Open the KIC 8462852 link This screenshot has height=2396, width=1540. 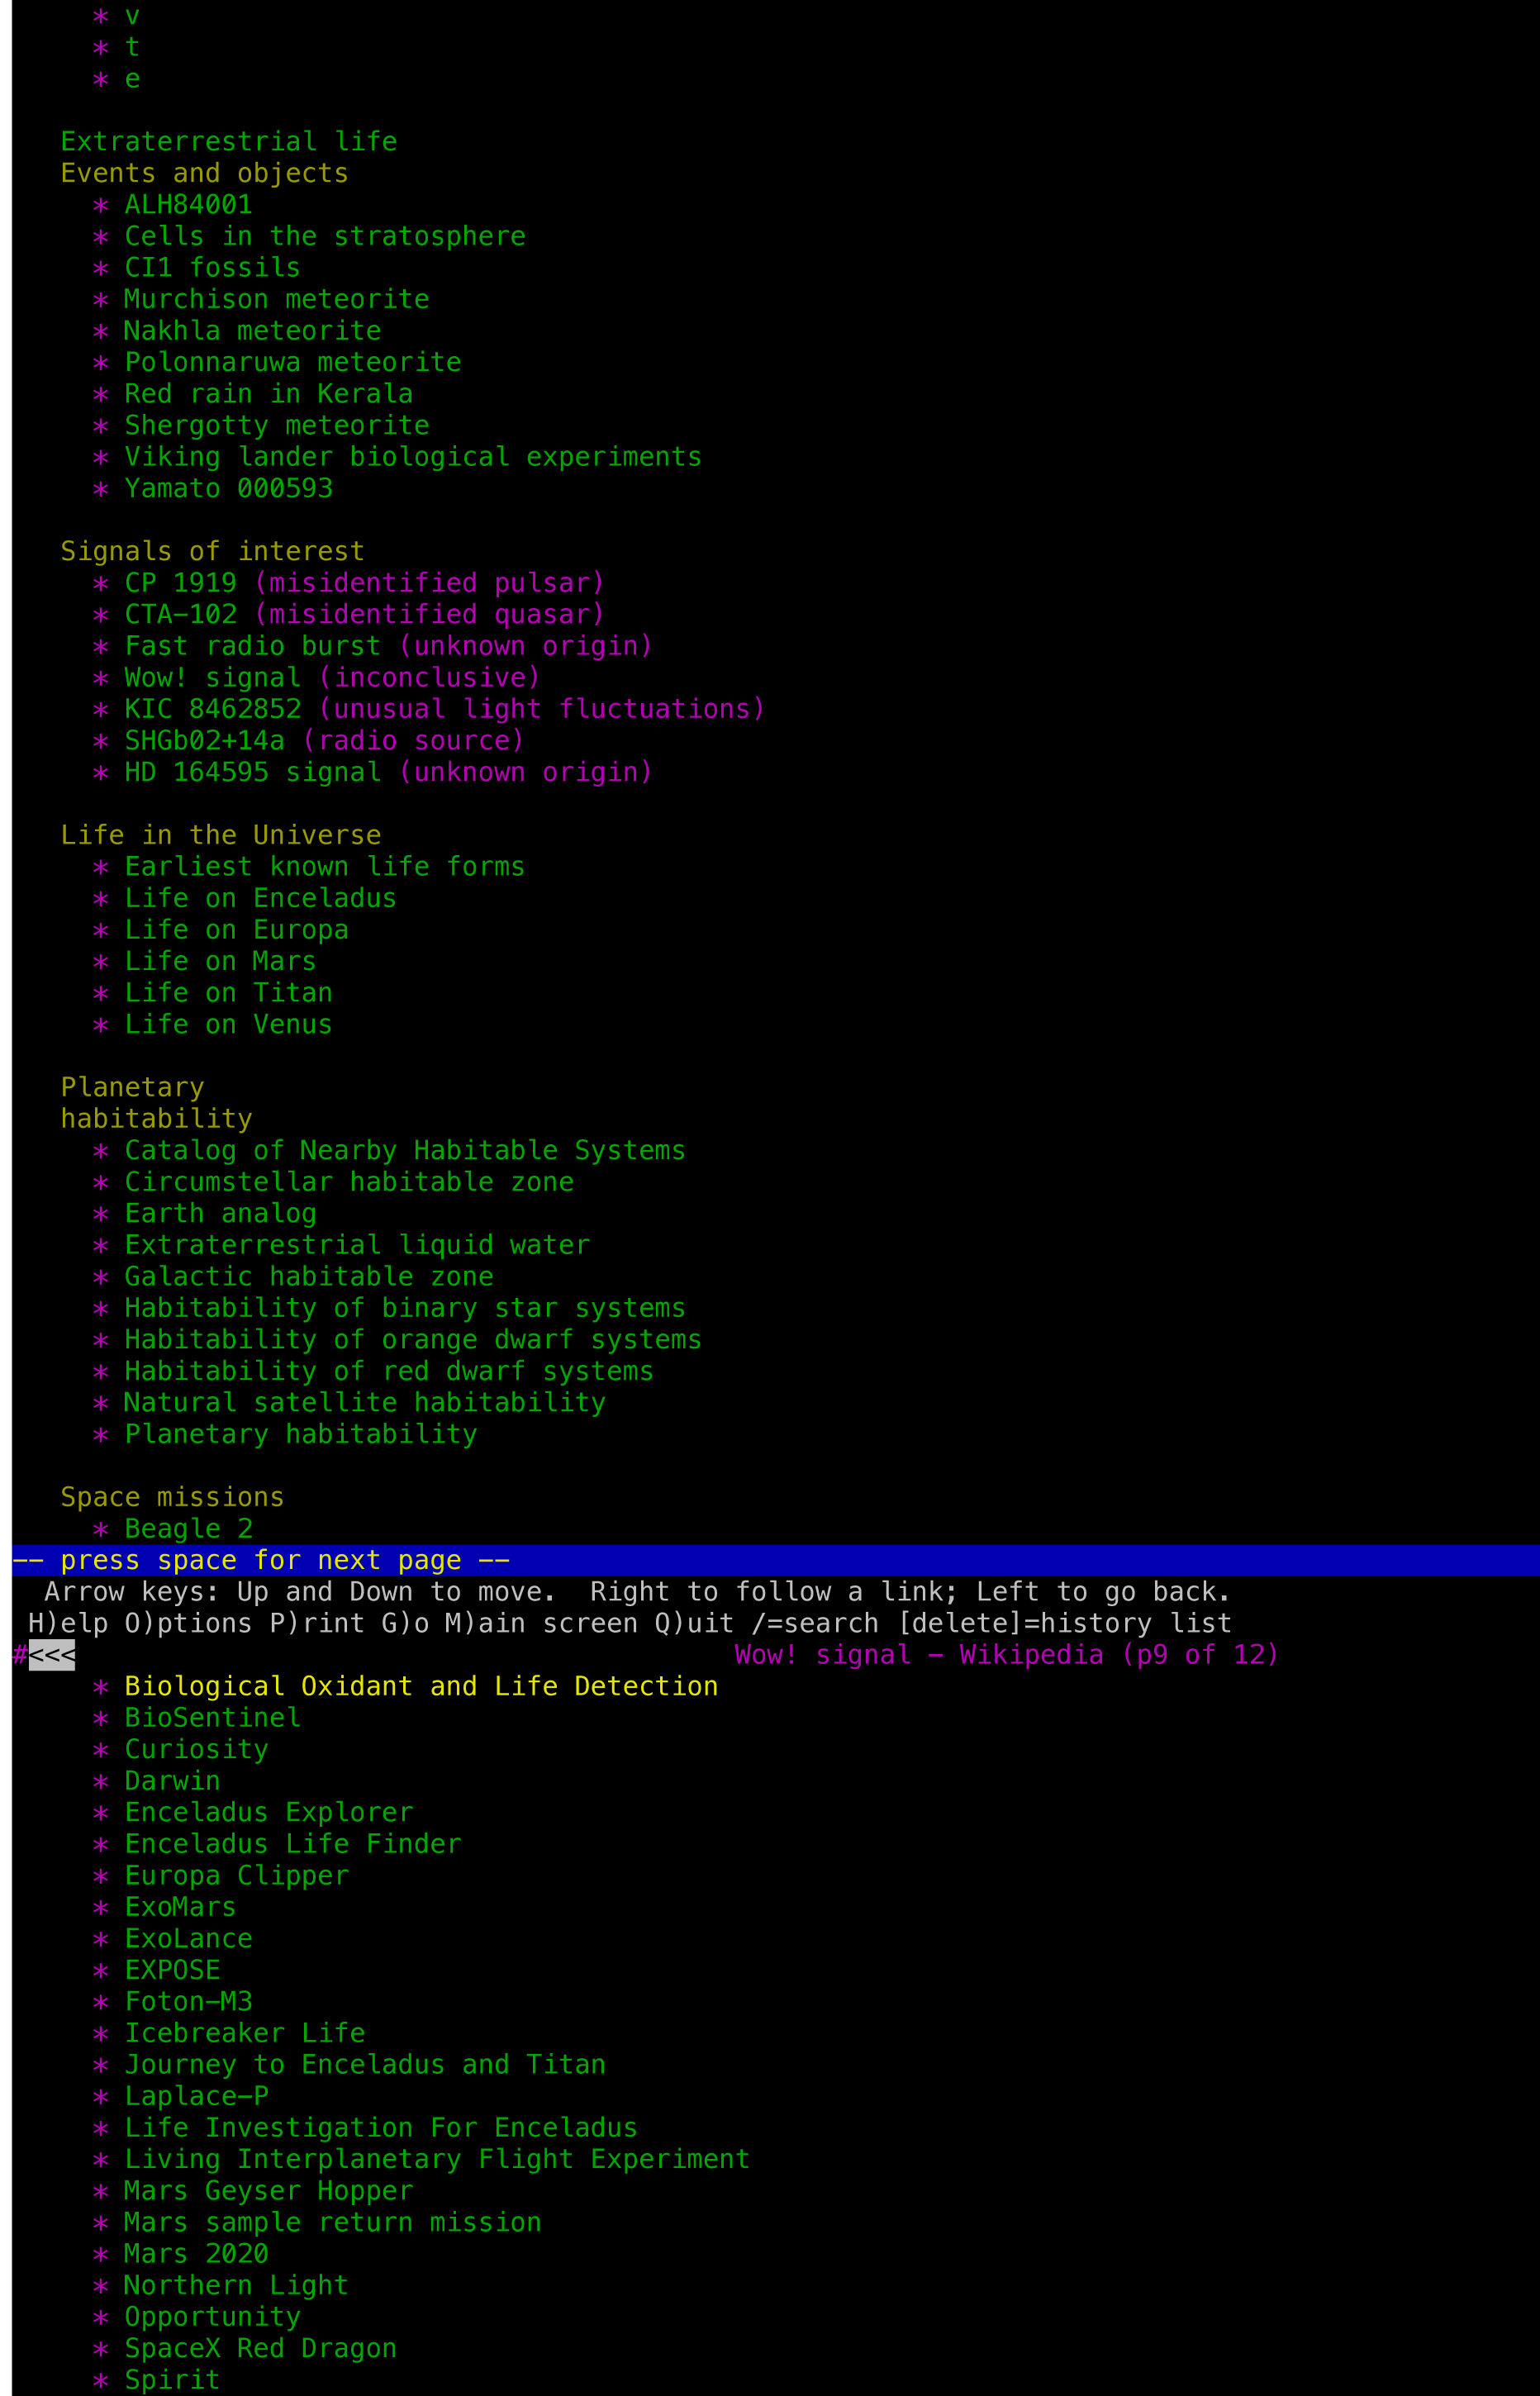pyautogui.click(x=212, y=709)
